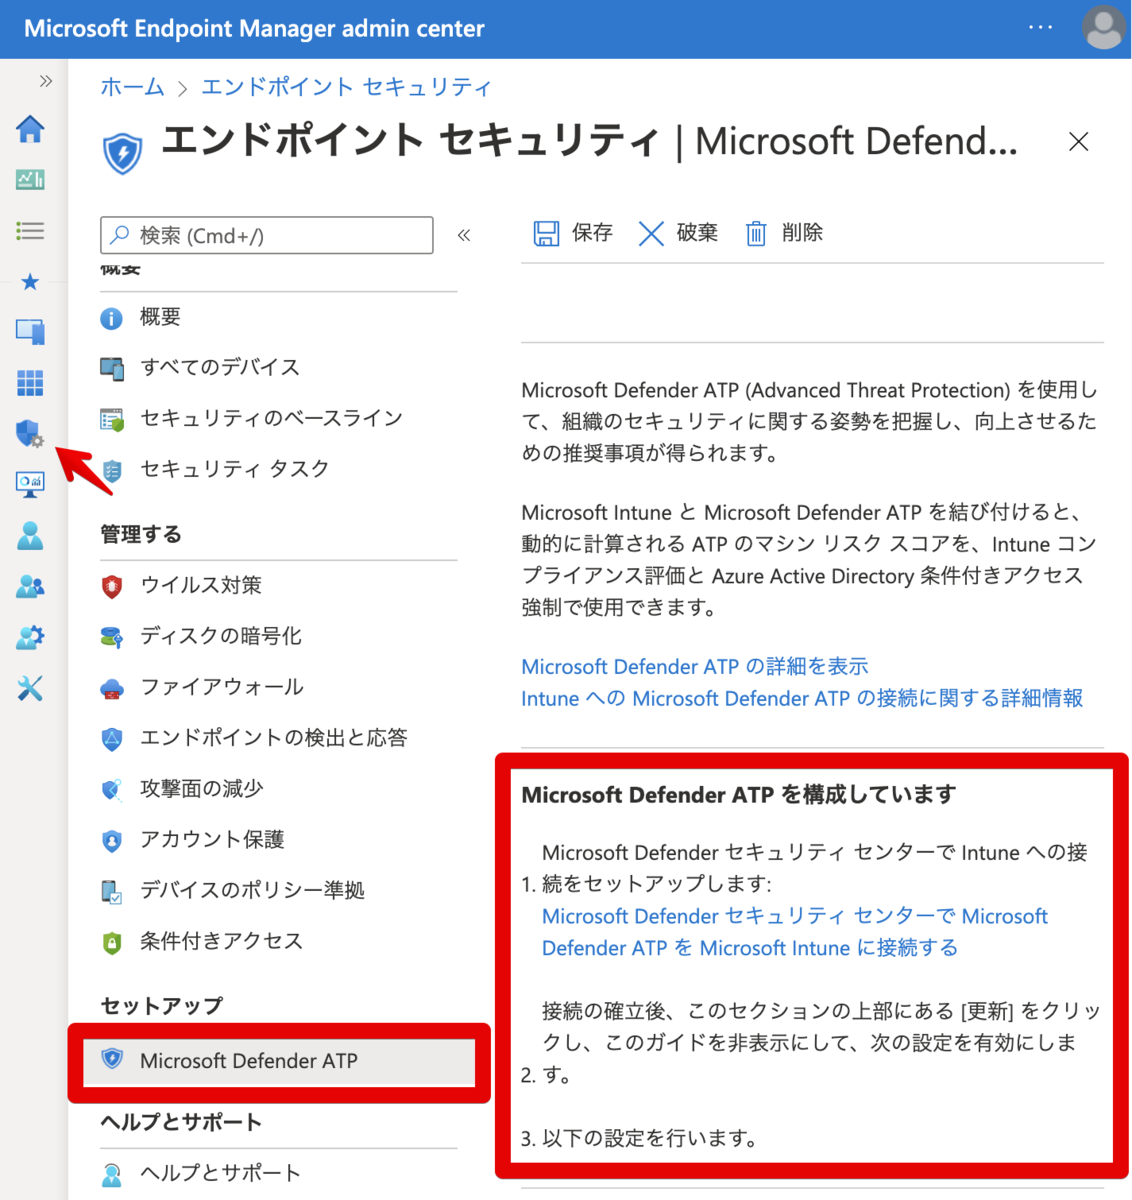1132x1200 pixels.
Task: Open Troubleshooting tools wrench icon
Action: point(30,688)
